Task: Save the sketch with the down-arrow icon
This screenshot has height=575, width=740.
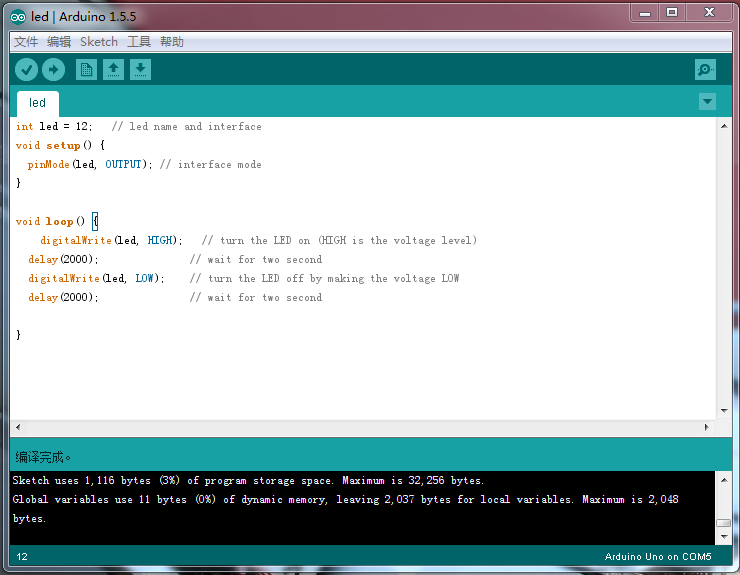Action: click(x=140, y=70)
